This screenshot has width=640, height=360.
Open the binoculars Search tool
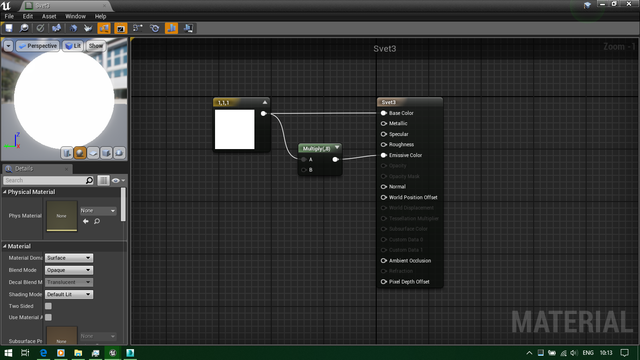tap(56, 28)
